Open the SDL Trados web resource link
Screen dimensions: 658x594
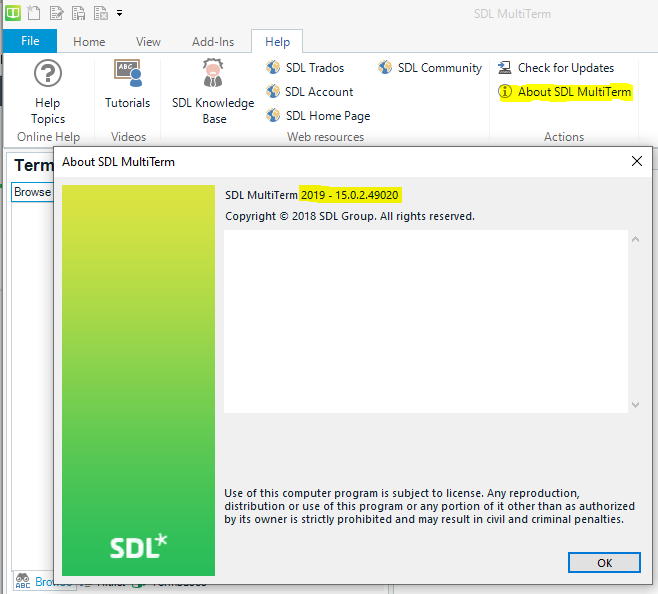coord(315,68)
